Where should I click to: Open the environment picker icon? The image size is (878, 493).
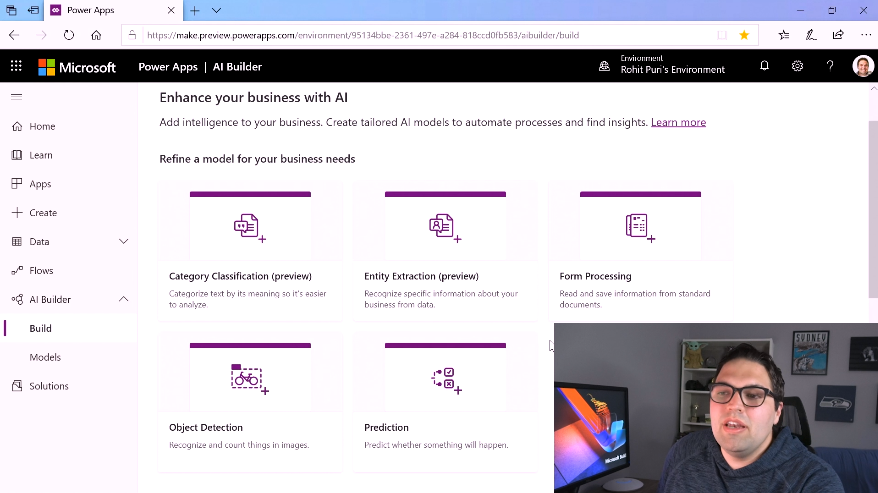(604, 66)
